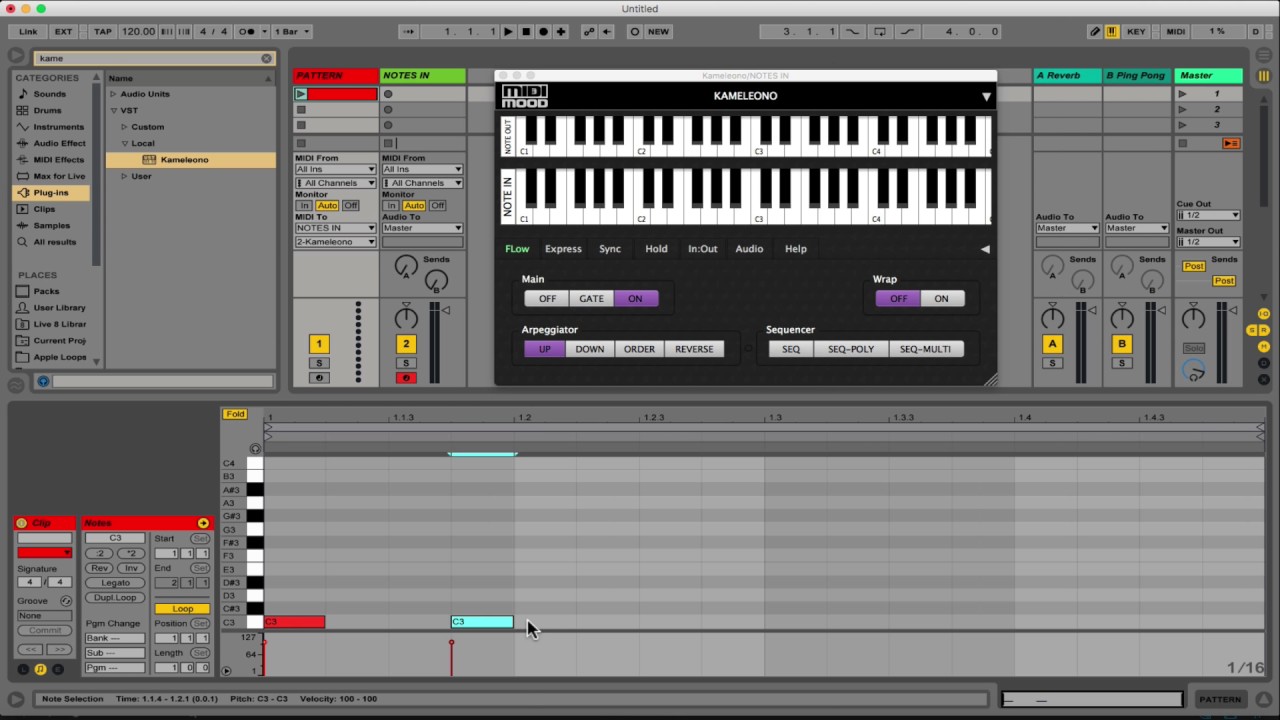Click the Session Record circle button
This screenshot has width=1280, height=720.
point(634,32)
